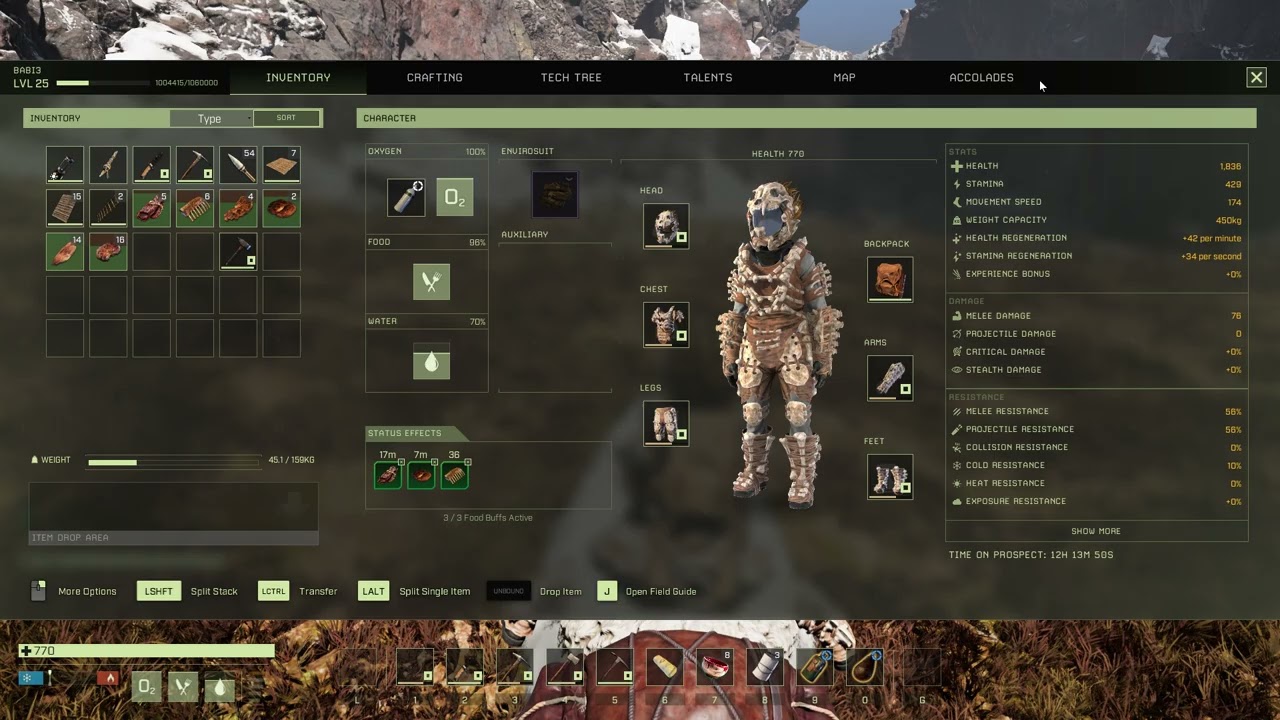The width and height of the screenshot is (1280, 720).
Task: Select the raw meat stack of 5
Action: coord(152,208)
